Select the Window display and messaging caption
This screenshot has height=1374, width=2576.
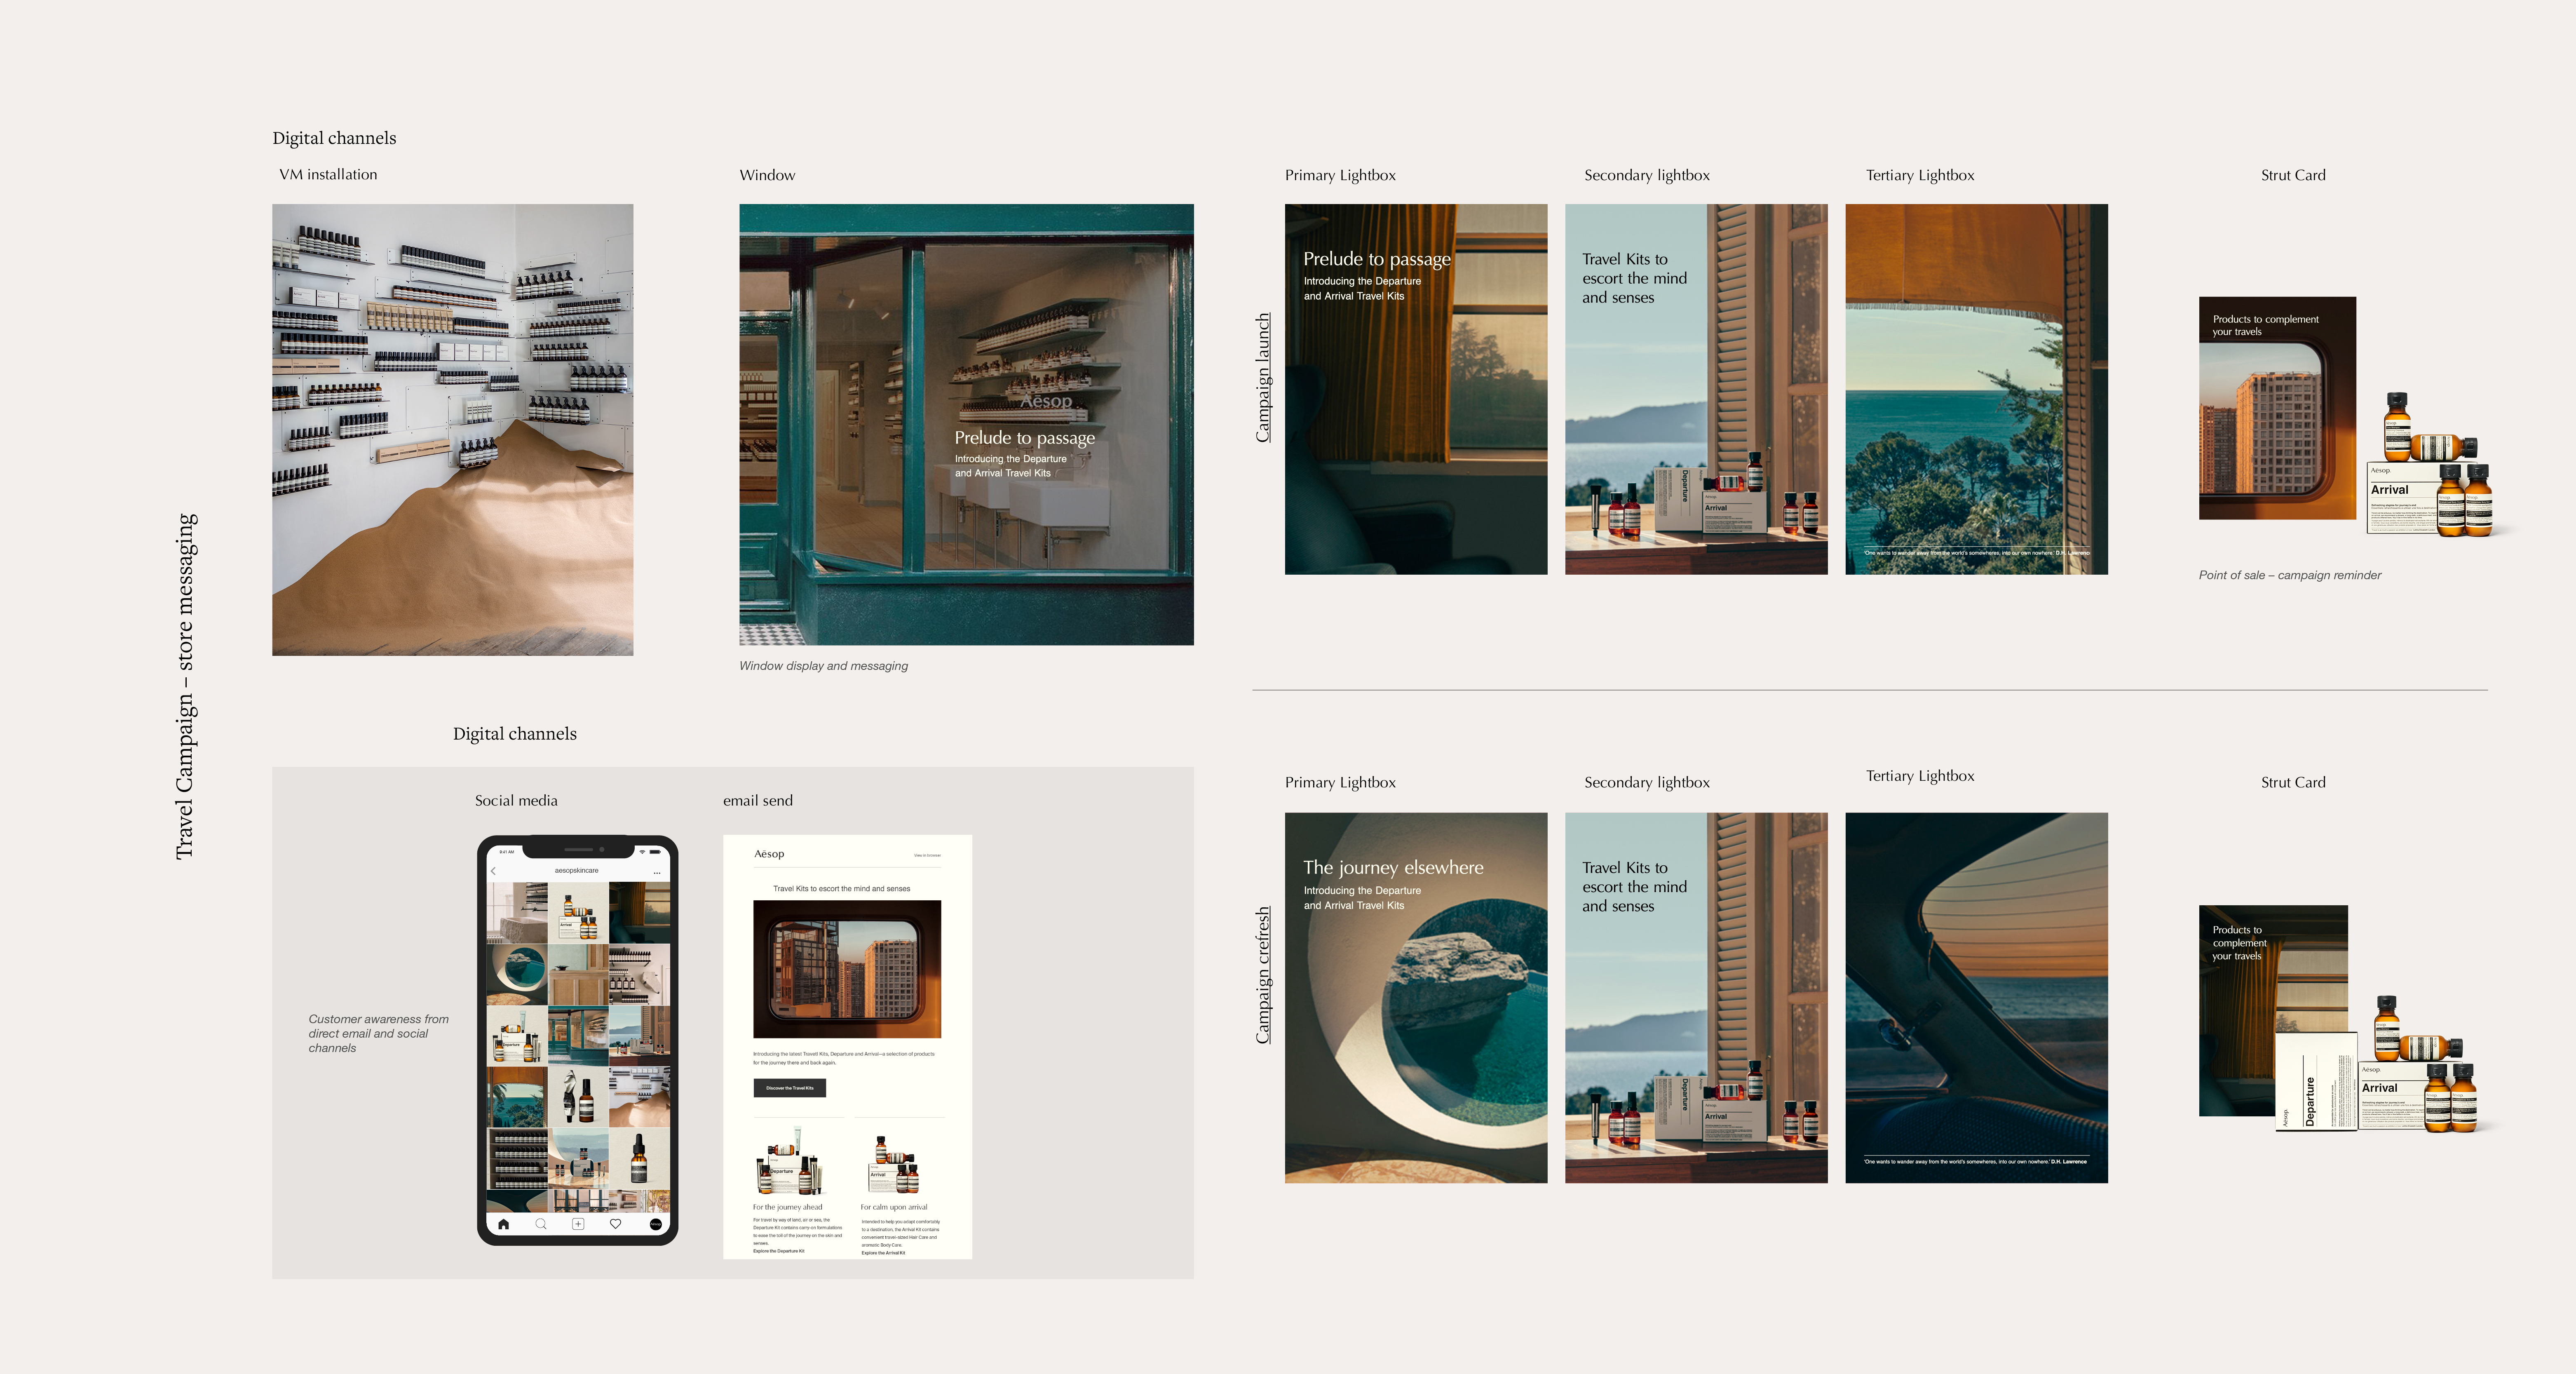click(823, 666)
